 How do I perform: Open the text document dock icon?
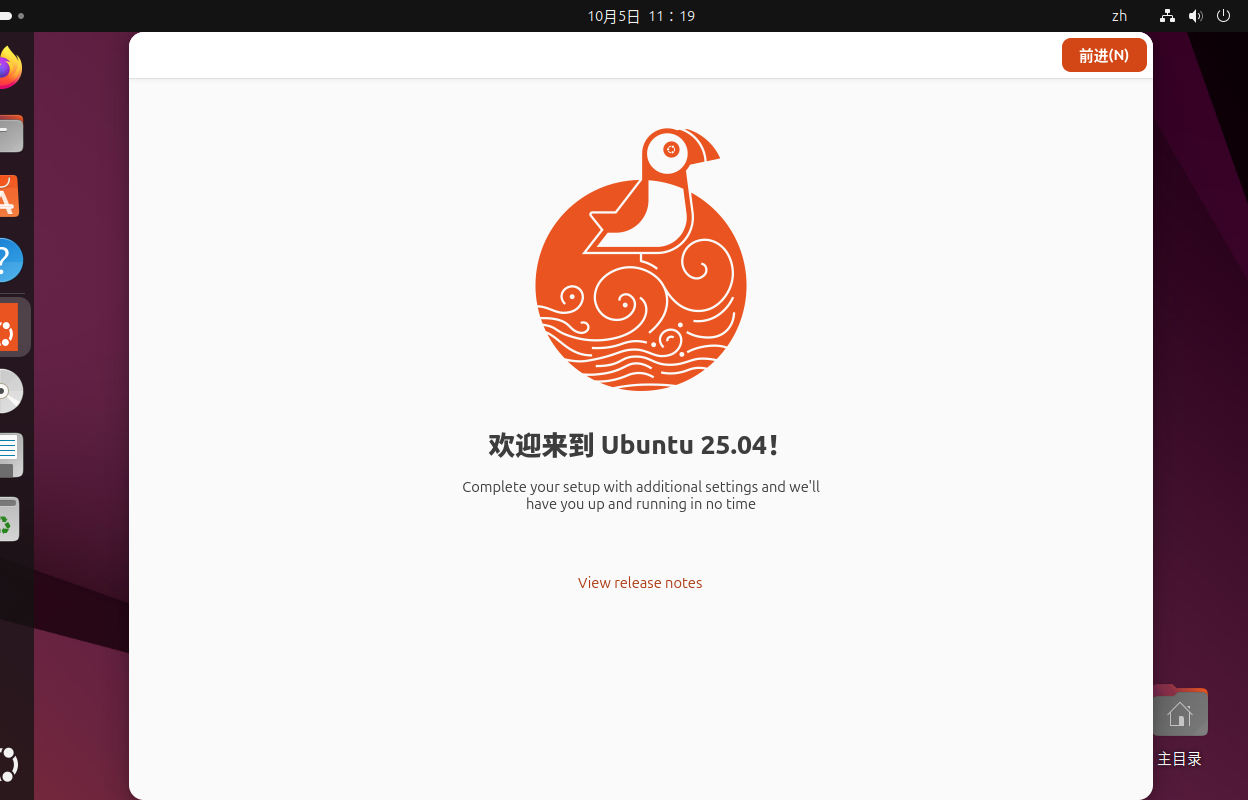point(9,455)
